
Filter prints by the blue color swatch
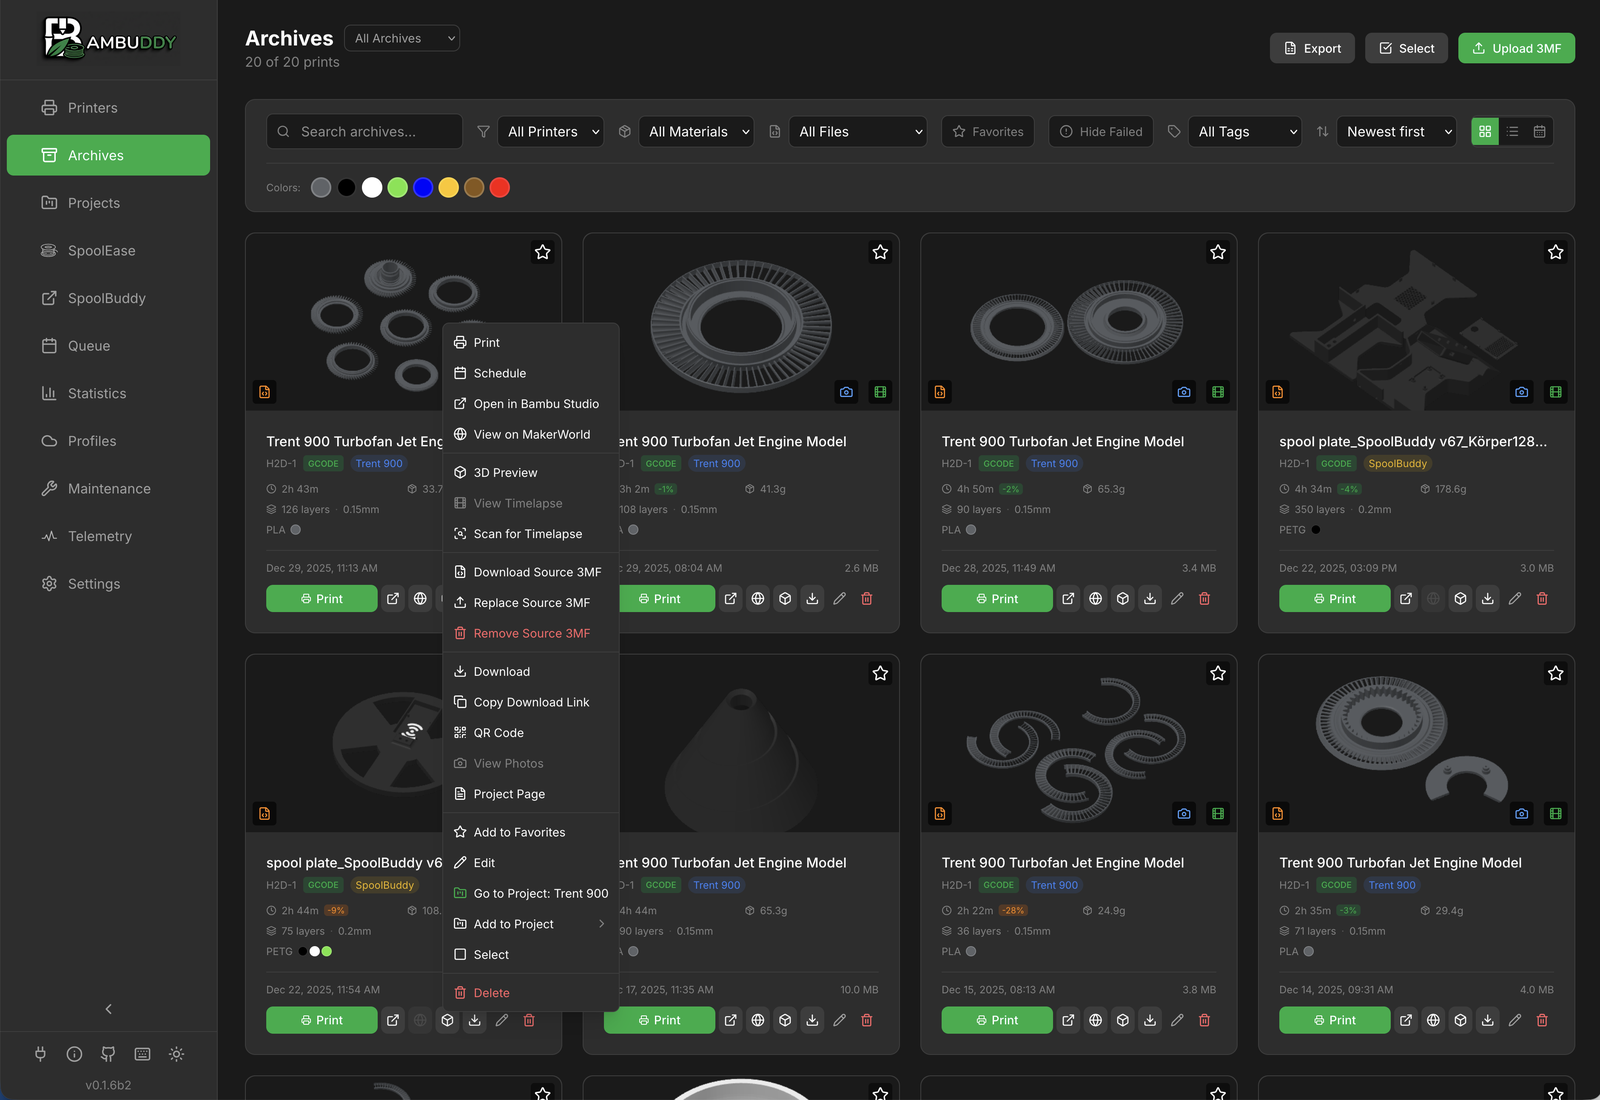[423, 187]
